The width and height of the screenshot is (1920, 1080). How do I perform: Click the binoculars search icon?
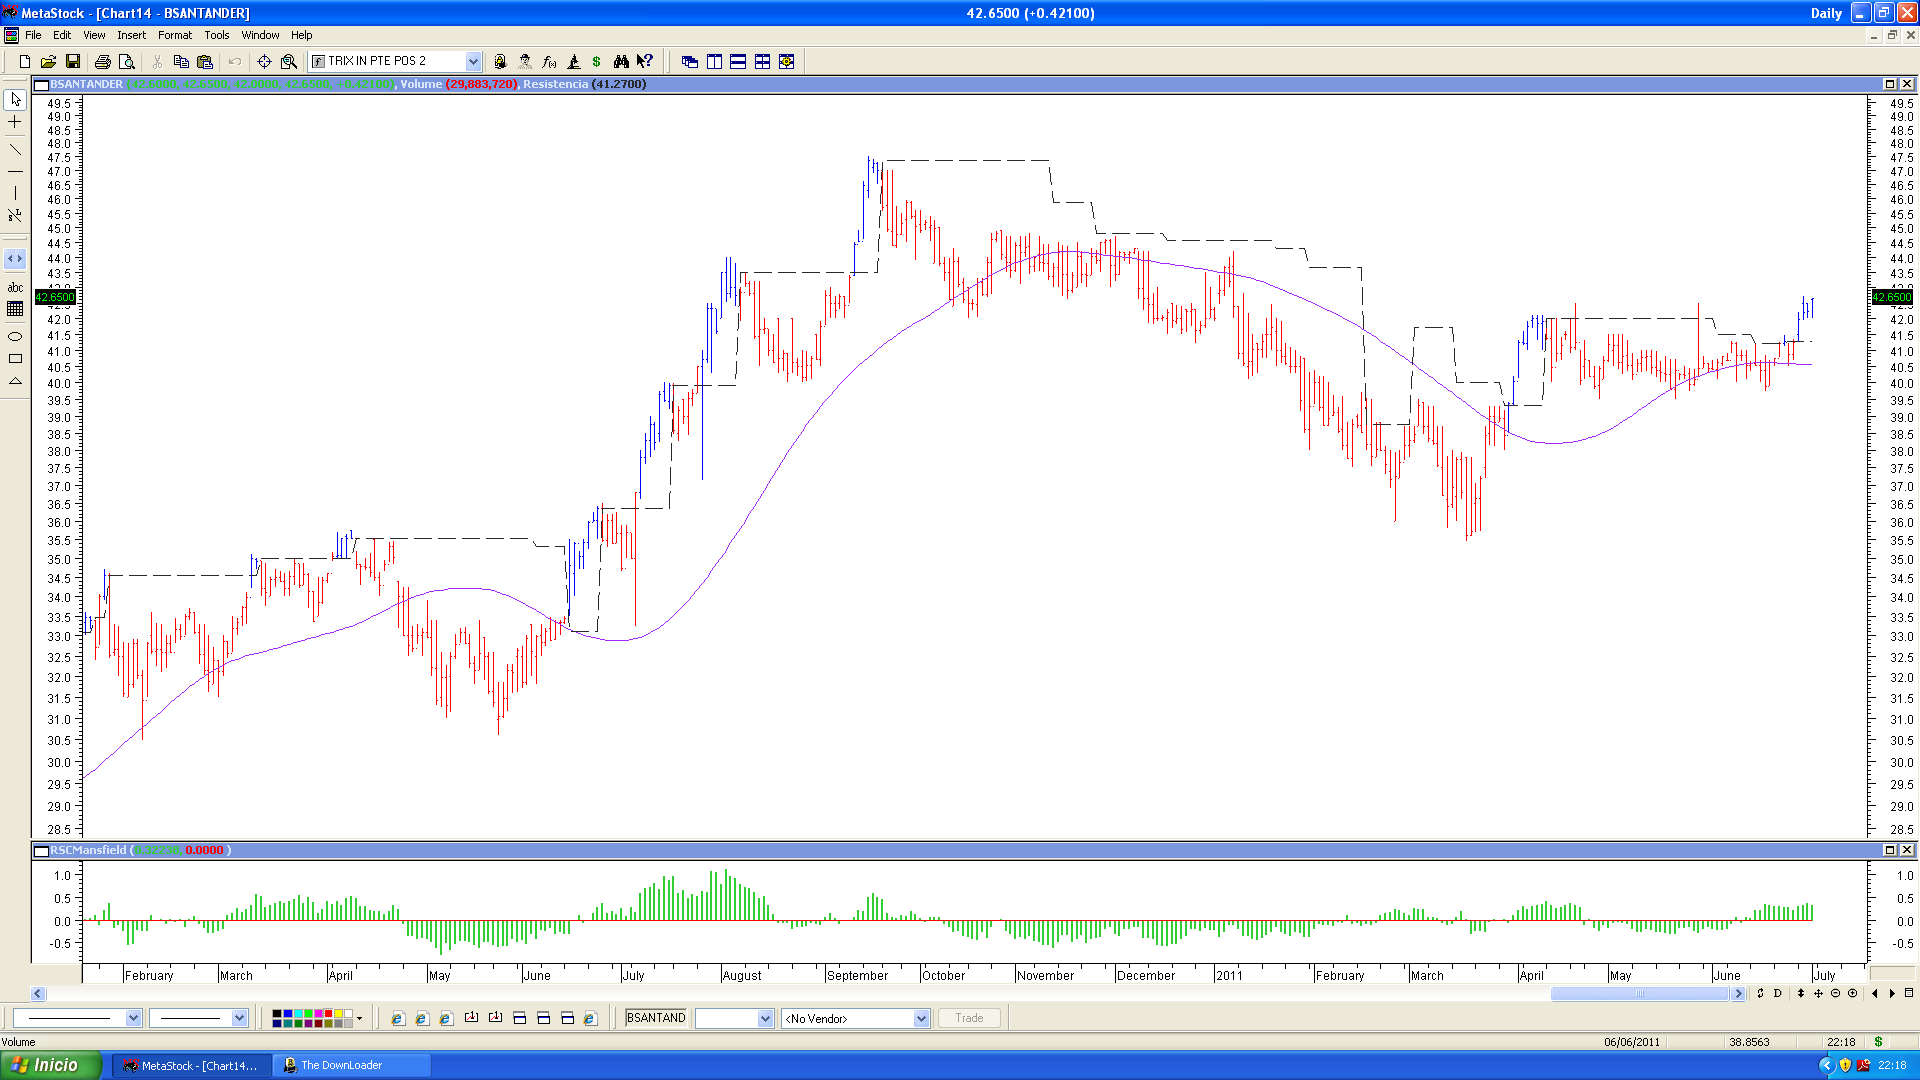coord(621,61)
